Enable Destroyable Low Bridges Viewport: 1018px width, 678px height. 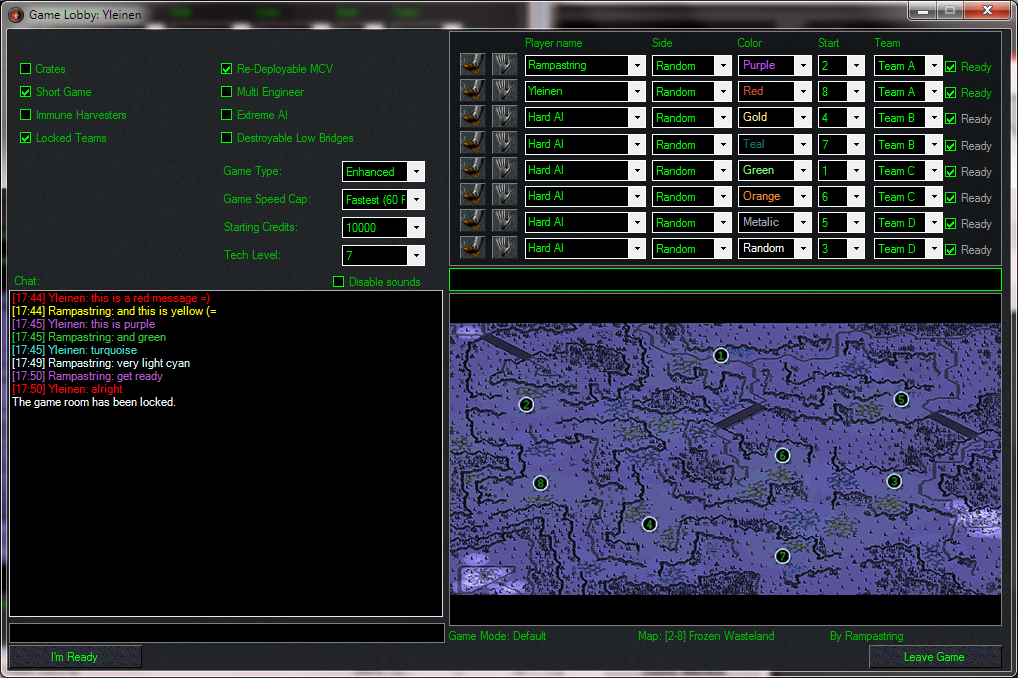227,138
